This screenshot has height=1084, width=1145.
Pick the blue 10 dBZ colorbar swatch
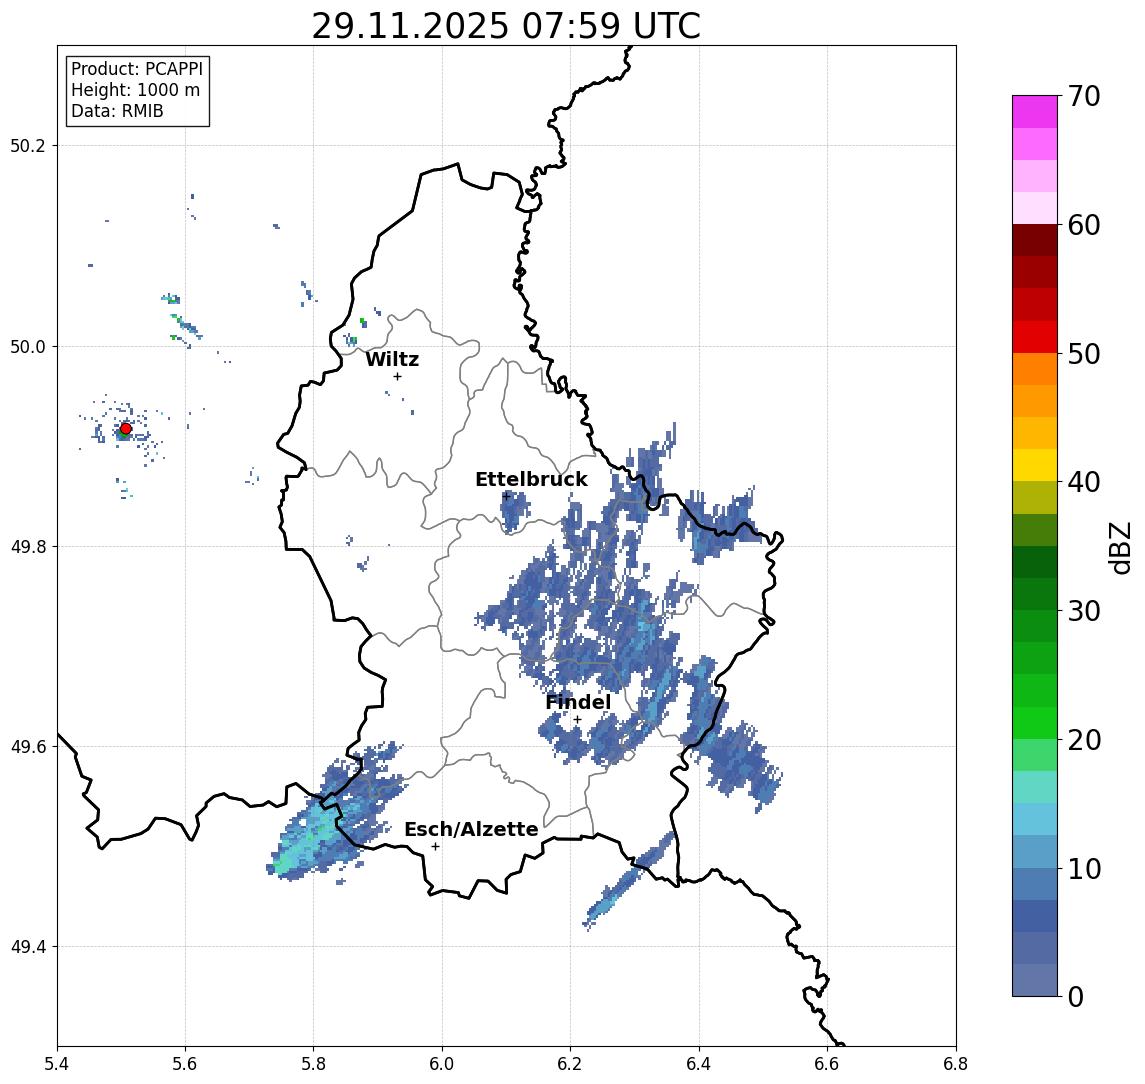click(1035, 852)
